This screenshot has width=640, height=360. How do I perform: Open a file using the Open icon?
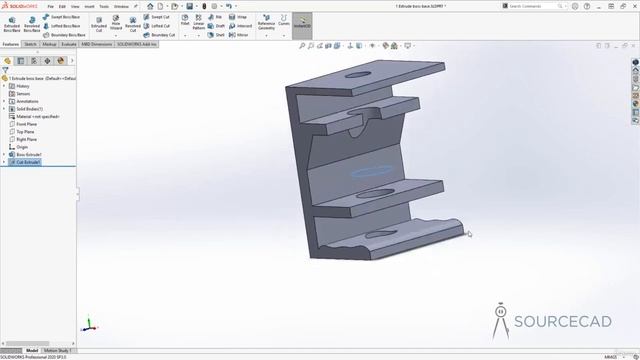[x=175, y=6]
